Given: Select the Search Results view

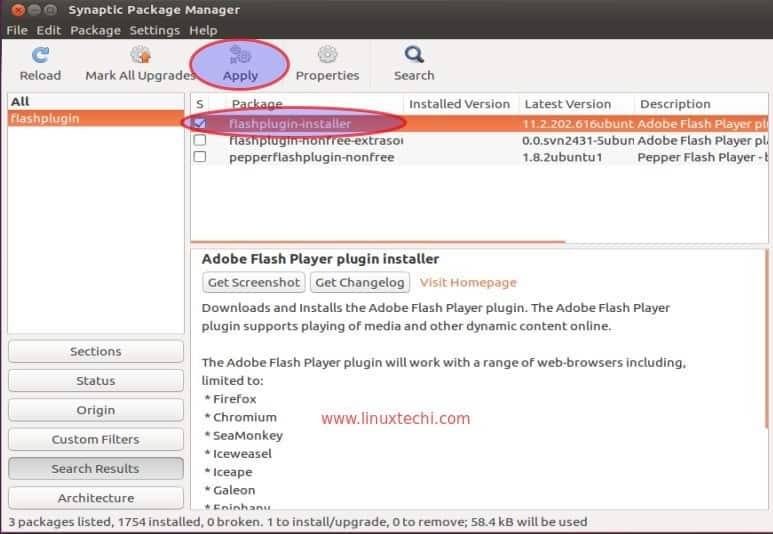Looking at the screenshot, I should (x=96, y=469).
